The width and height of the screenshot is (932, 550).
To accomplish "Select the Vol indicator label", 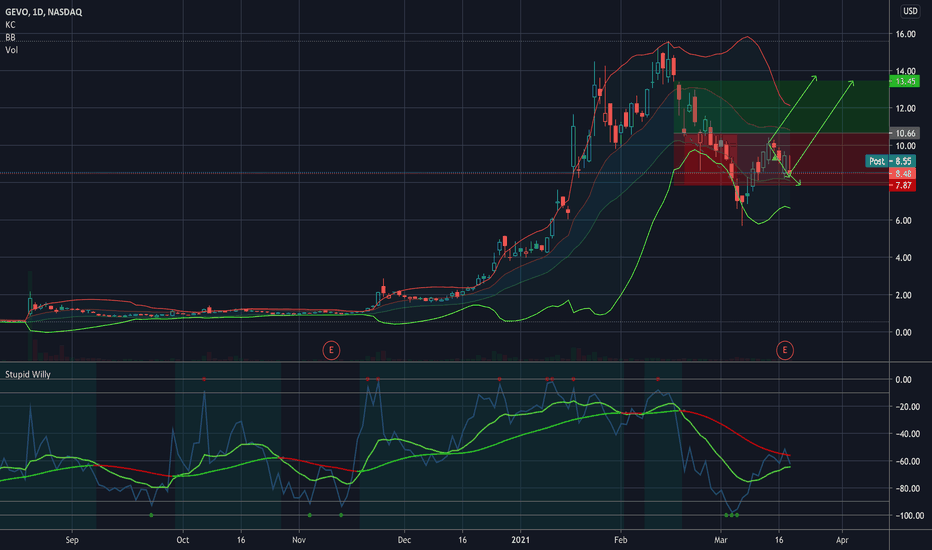I will tap(11, 50).
